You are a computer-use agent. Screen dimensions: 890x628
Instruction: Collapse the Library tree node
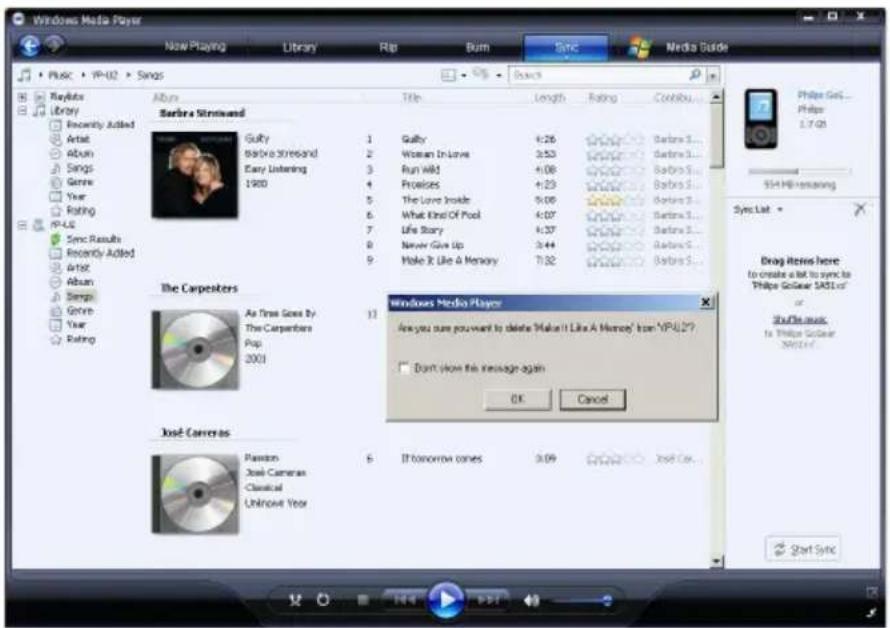pos(23,111)
